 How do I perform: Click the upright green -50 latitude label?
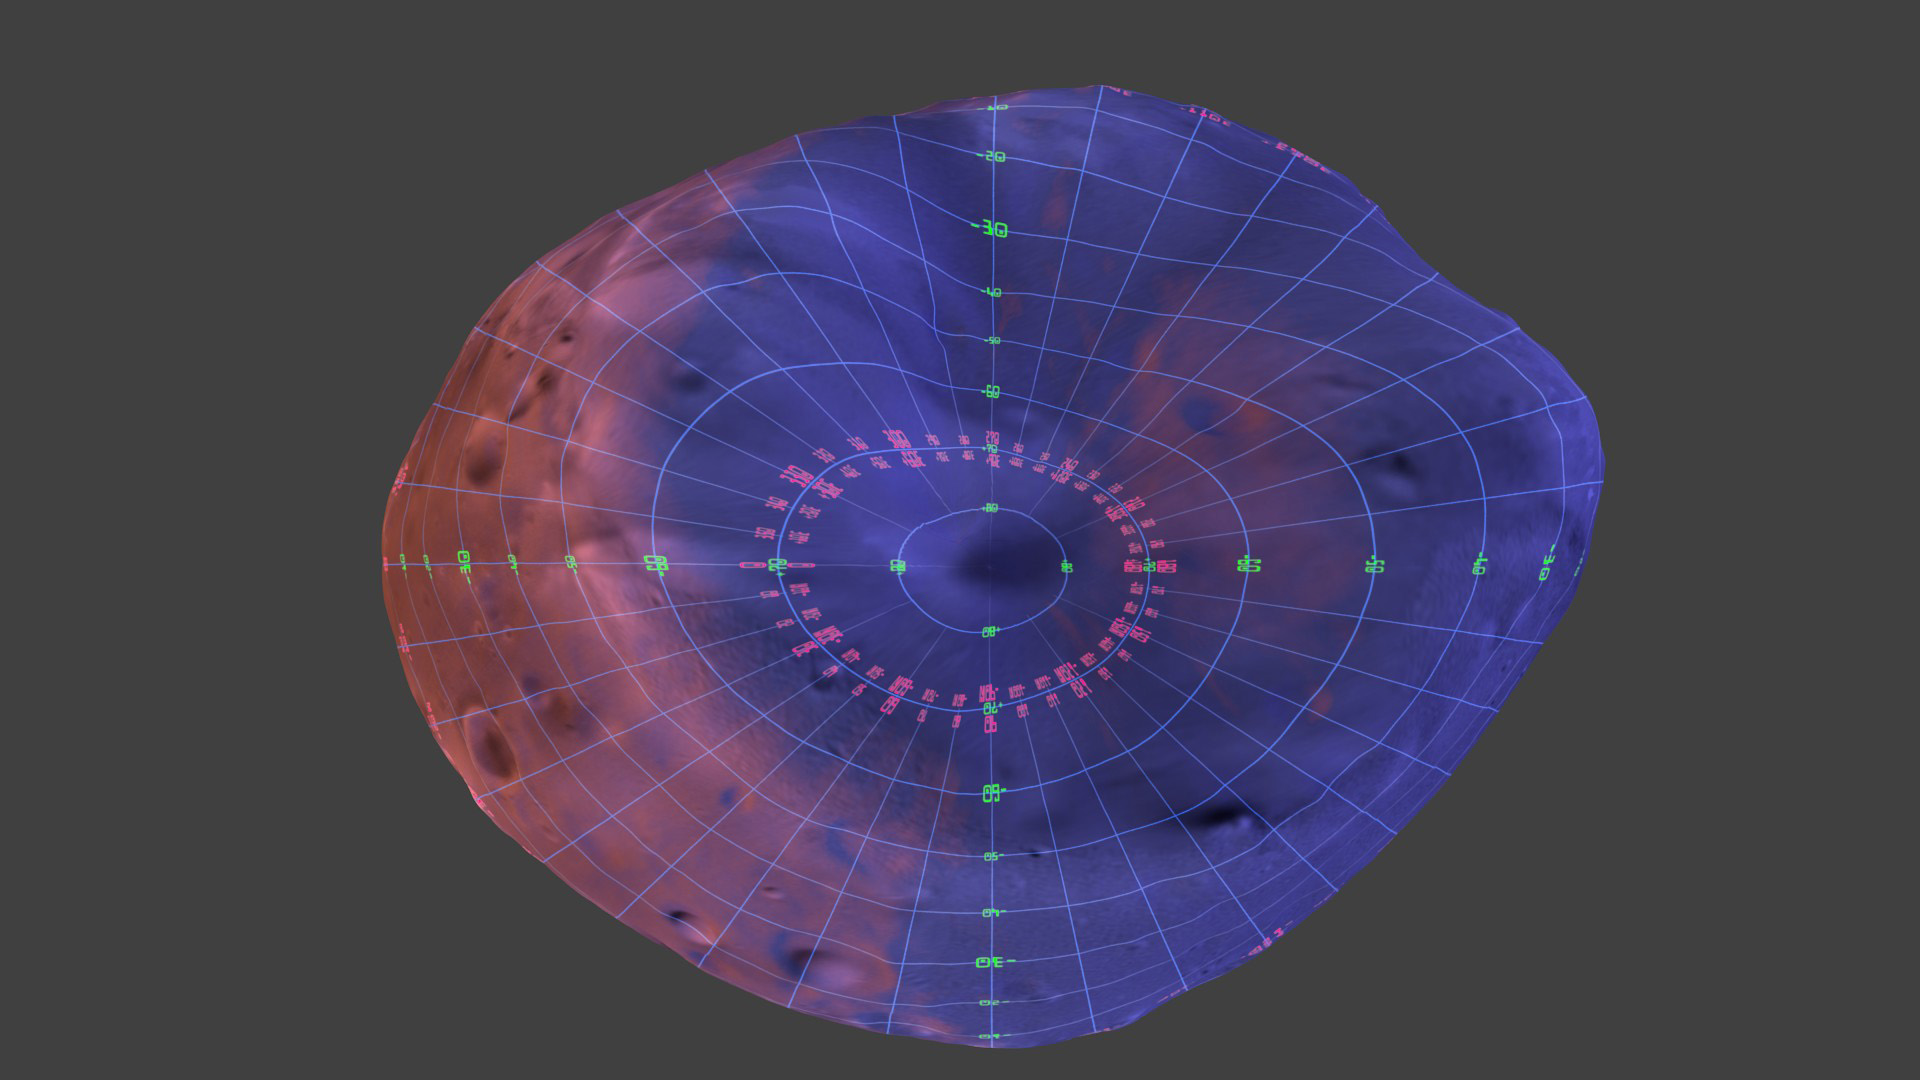click(x=992, y=341)
